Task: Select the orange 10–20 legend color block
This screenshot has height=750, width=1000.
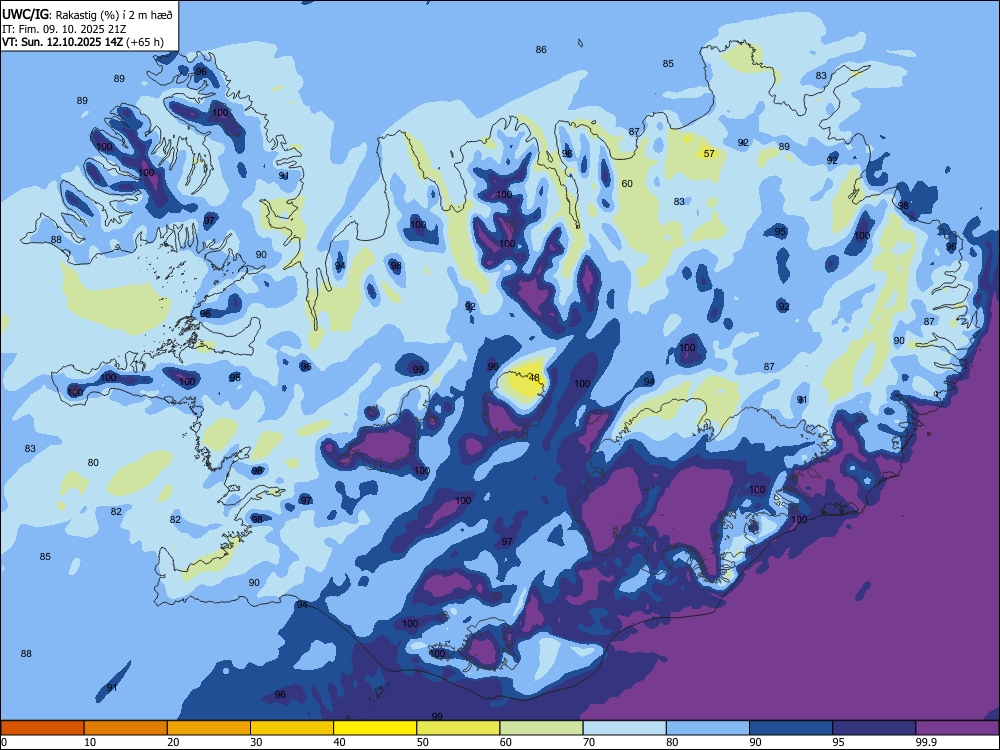Action: [126, 728]
